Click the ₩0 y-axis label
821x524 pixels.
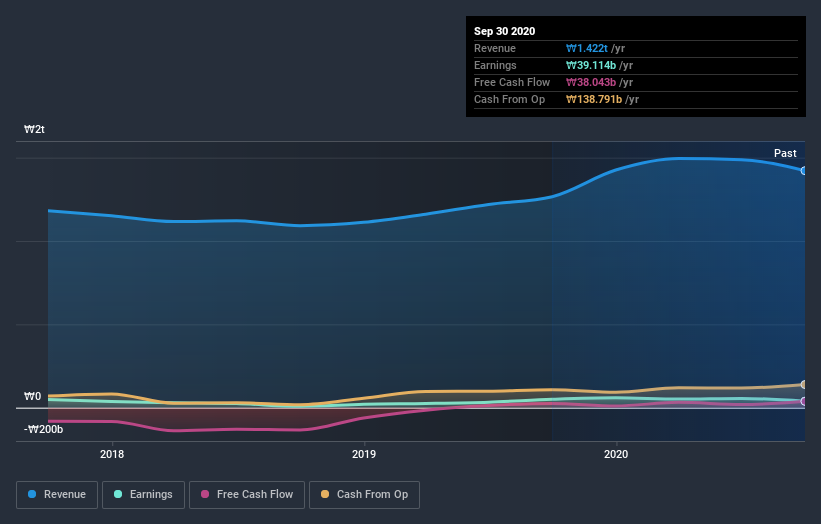[x=32, y=396]
